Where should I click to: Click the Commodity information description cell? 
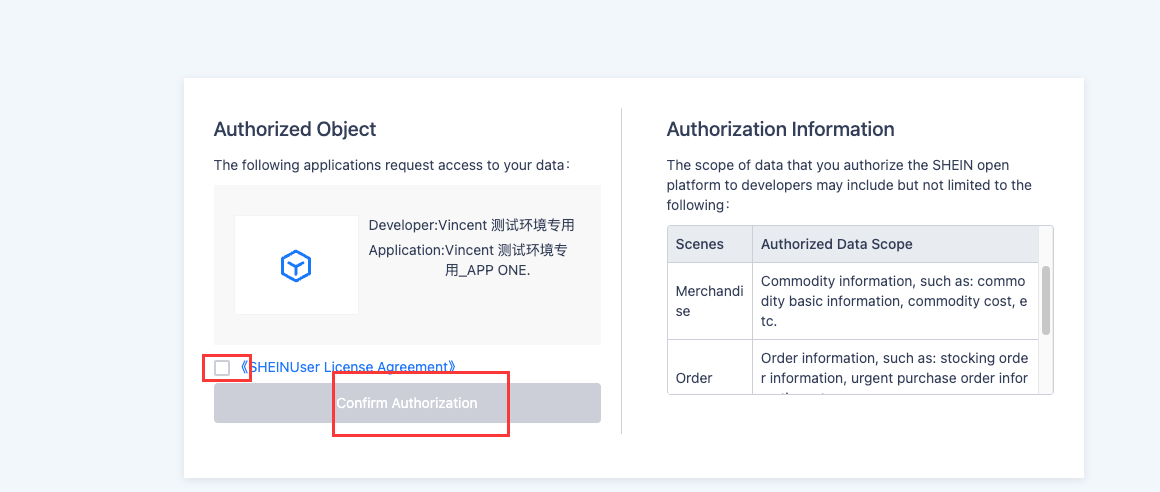895,301
